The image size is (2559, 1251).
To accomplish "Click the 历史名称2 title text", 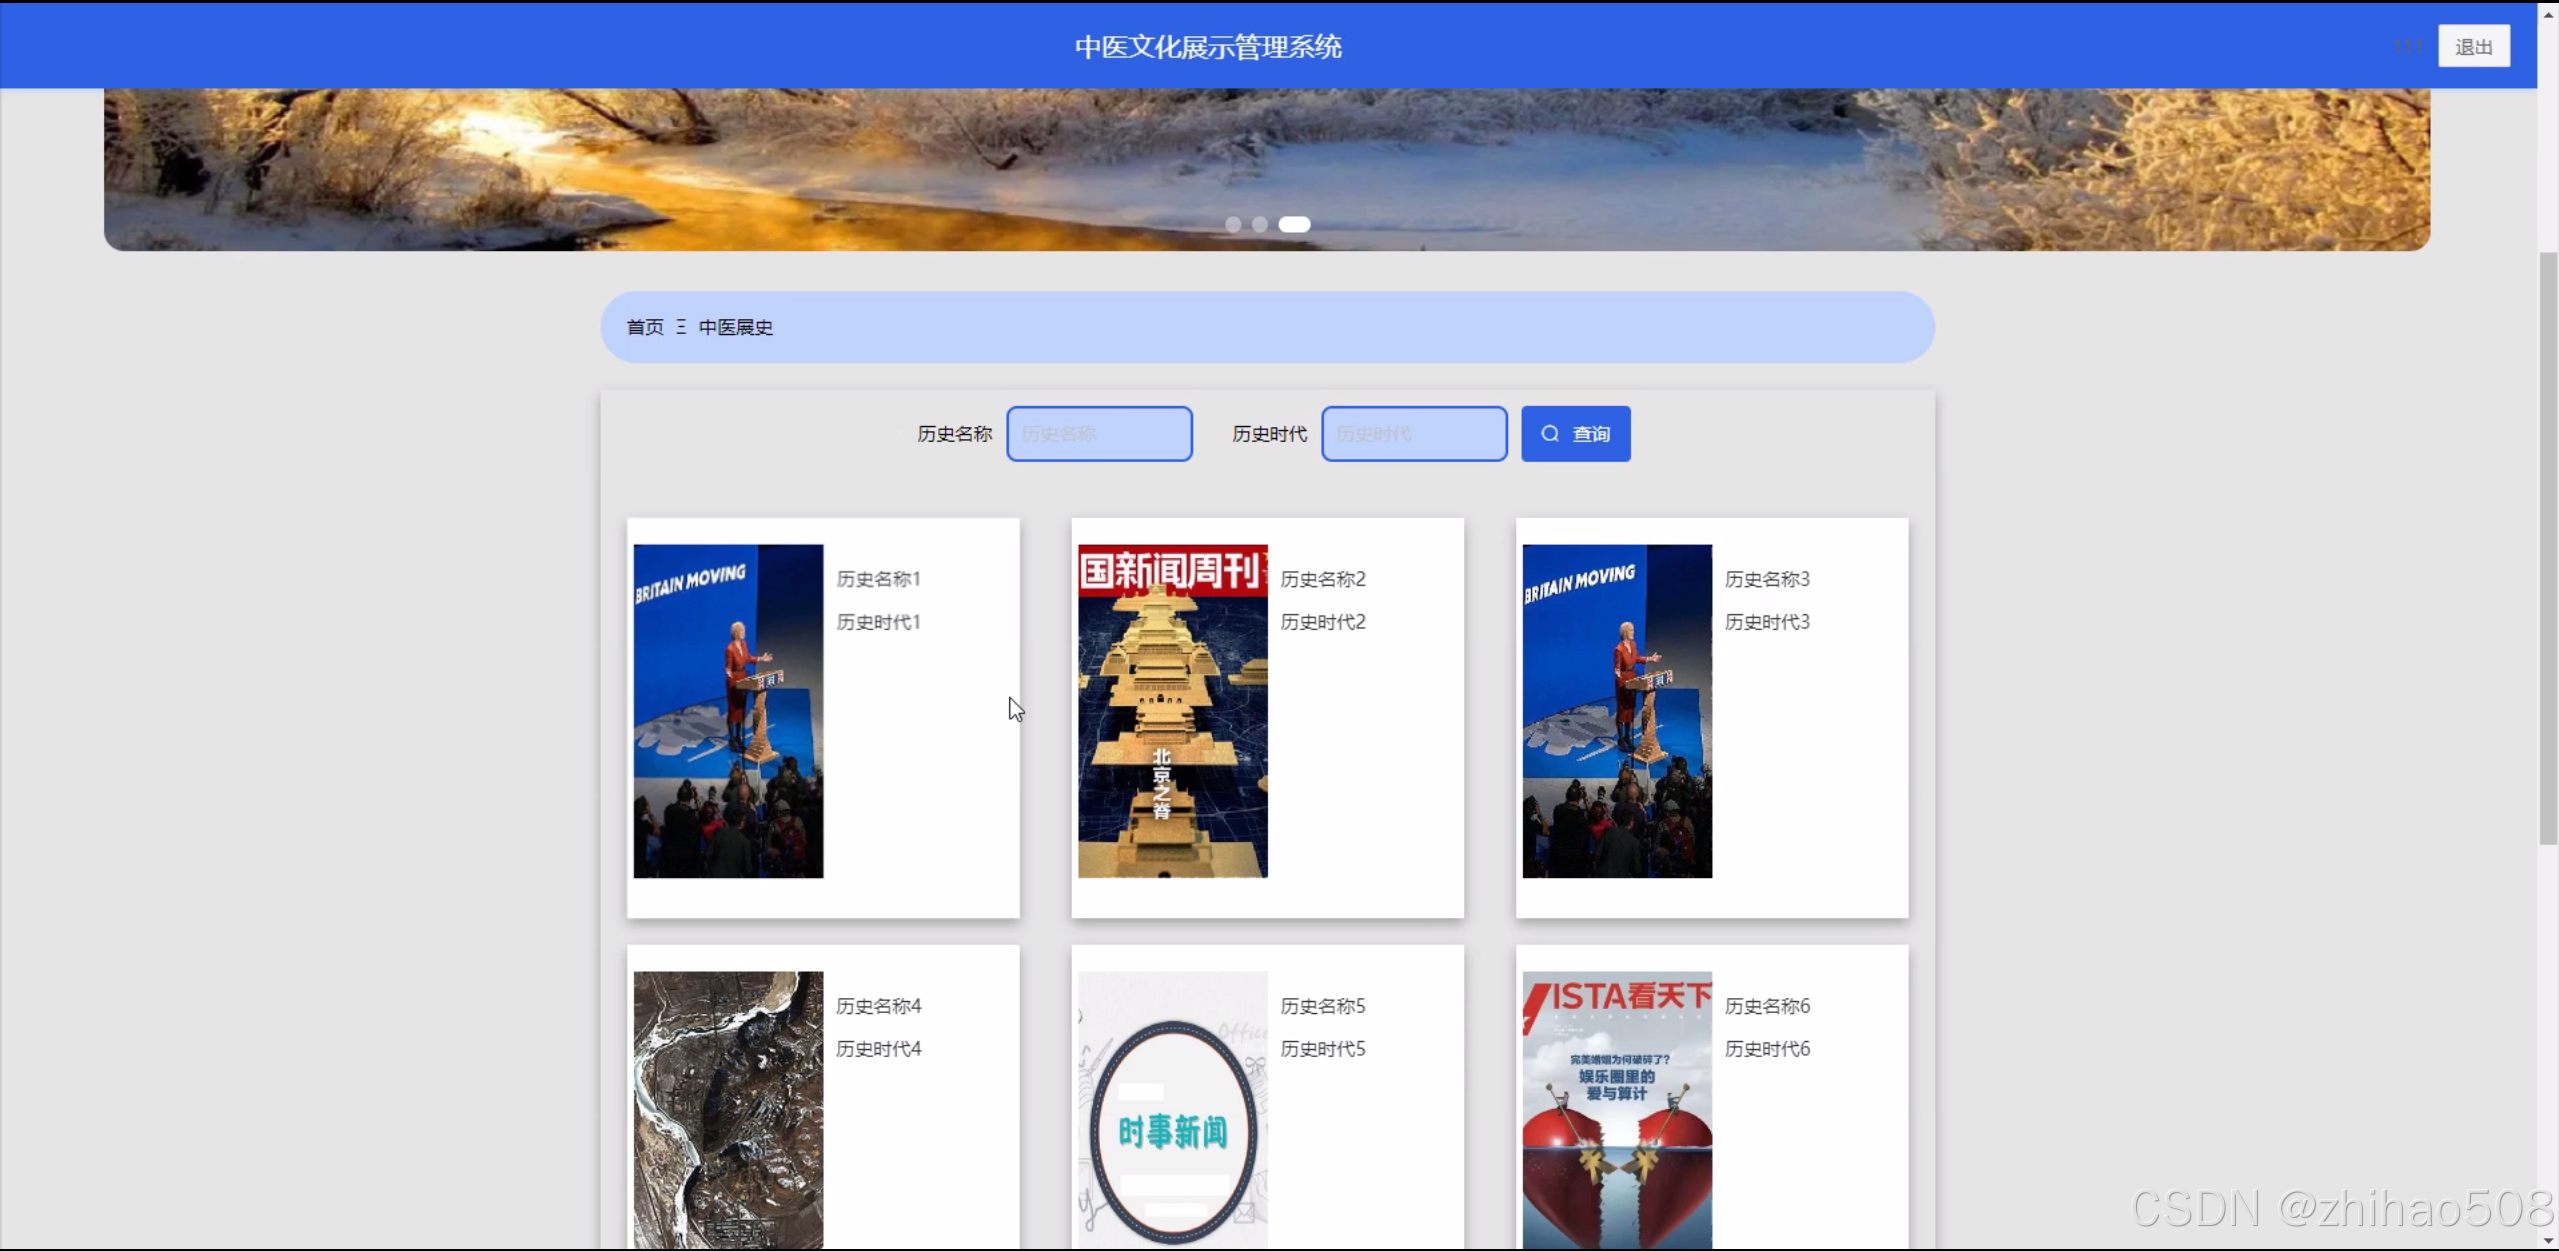I will click(x=1322, y=579).
